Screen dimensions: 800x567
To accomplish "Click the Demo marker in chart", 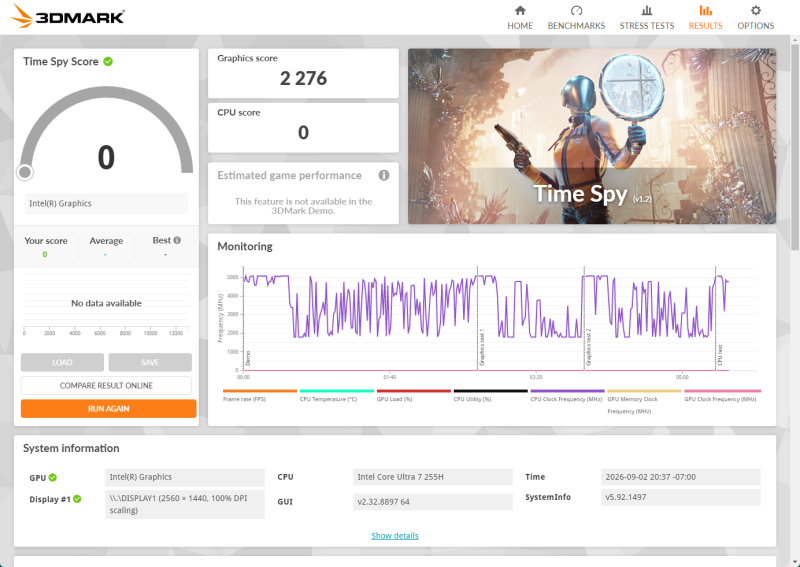I will click(x=248, y=358).
